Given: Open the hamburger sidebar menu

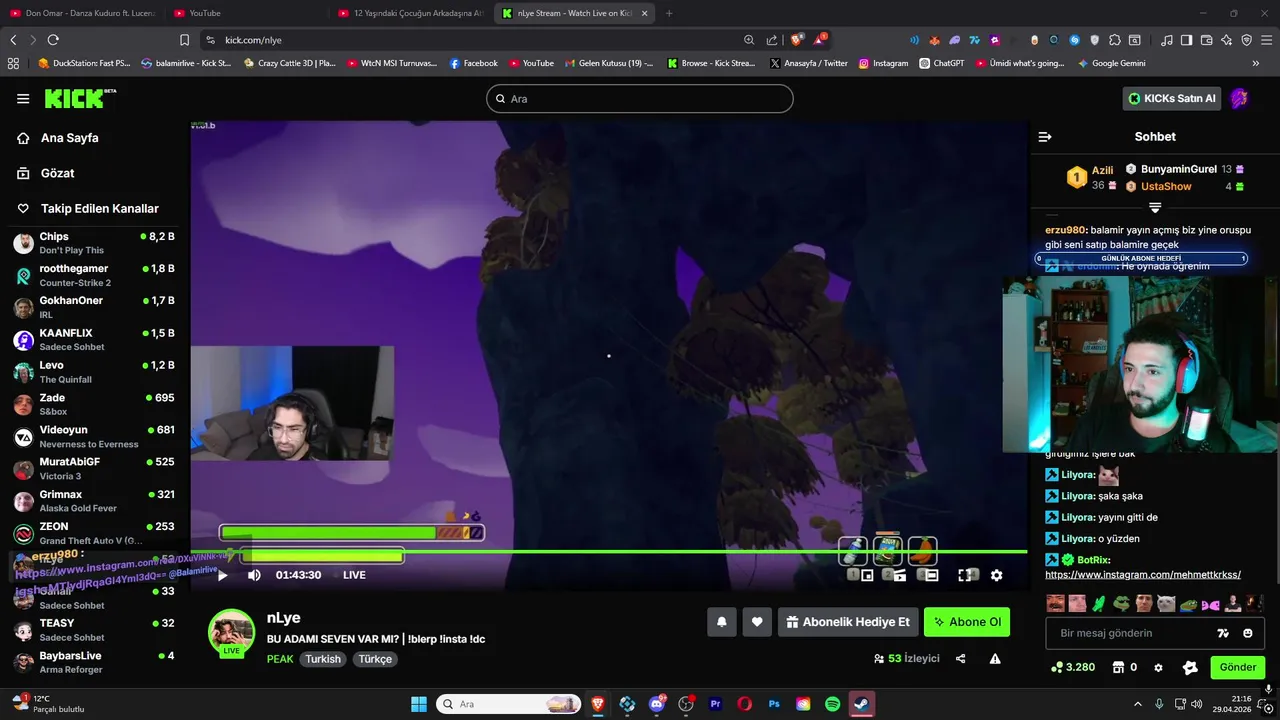Looking at the screenshot, I should point(23,99).
